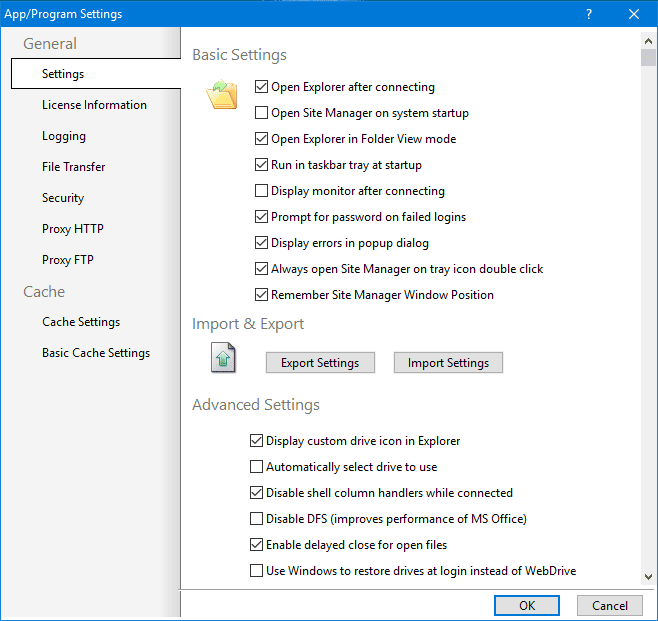Click the Export Settings button
This screenshot has height=621, width=658.
coord(320,363)
